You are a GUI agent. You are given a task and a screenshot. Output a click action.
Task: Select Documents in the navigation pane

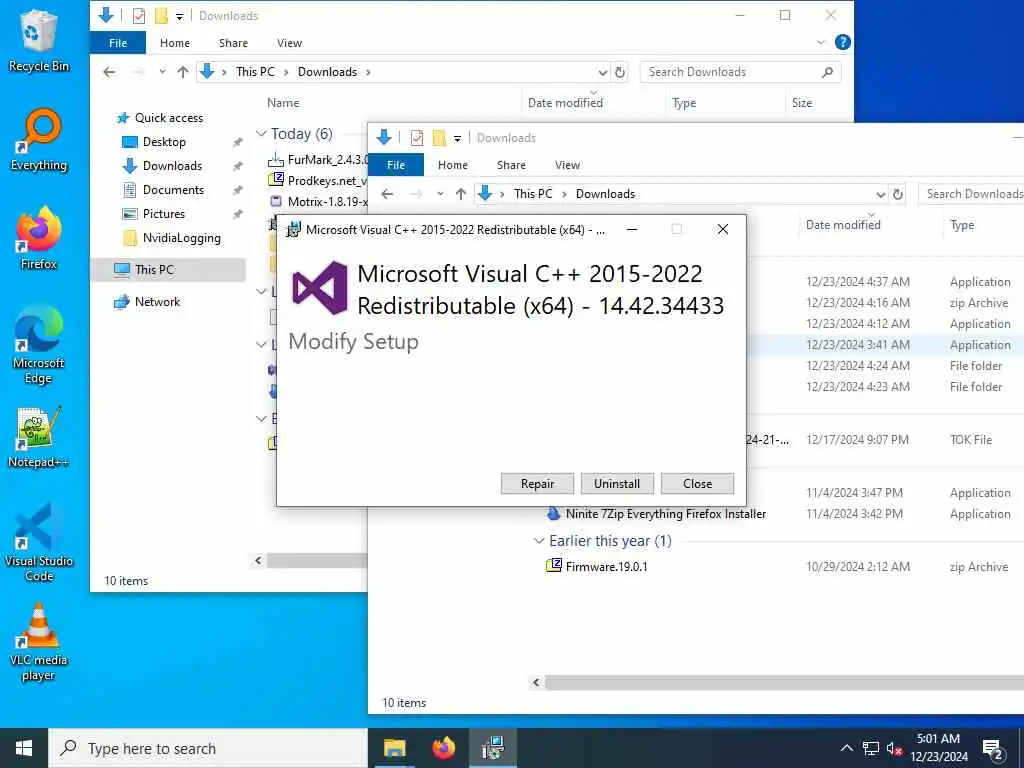173,190
